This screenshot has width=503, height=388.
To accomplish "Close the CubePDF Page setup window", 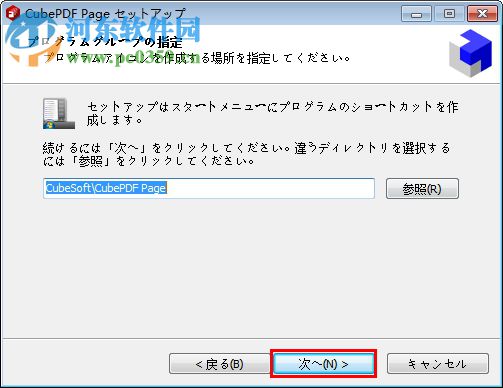I will [x=482, y=14].
